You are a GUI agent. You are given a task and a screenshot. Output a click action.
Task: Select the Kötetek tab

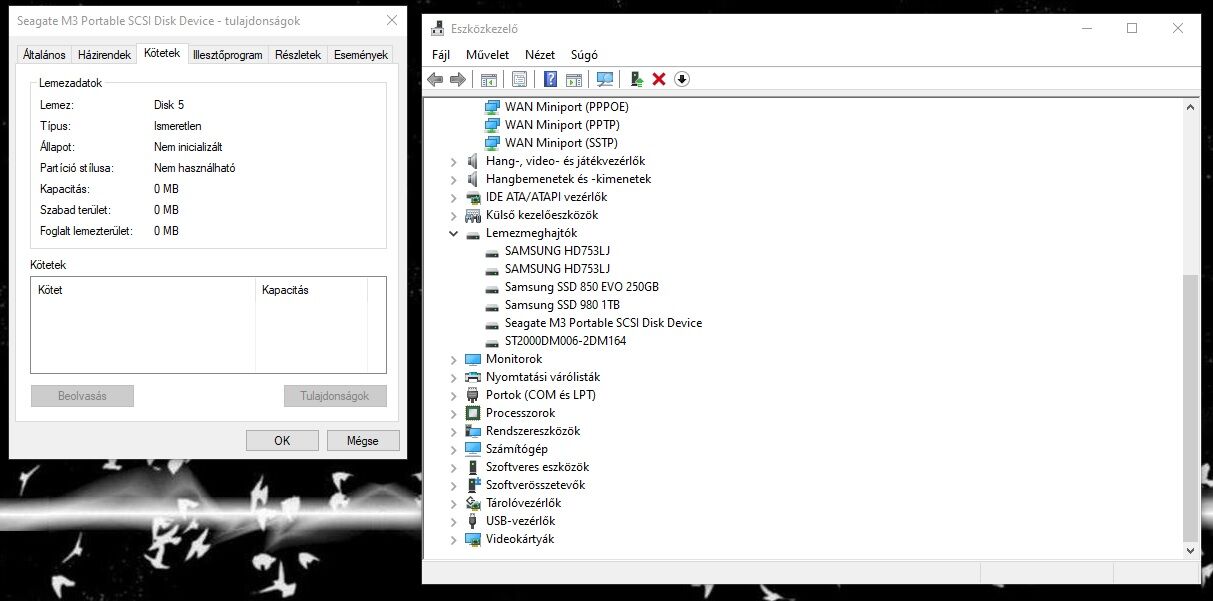pyautogui.click(x=161, y=53)
